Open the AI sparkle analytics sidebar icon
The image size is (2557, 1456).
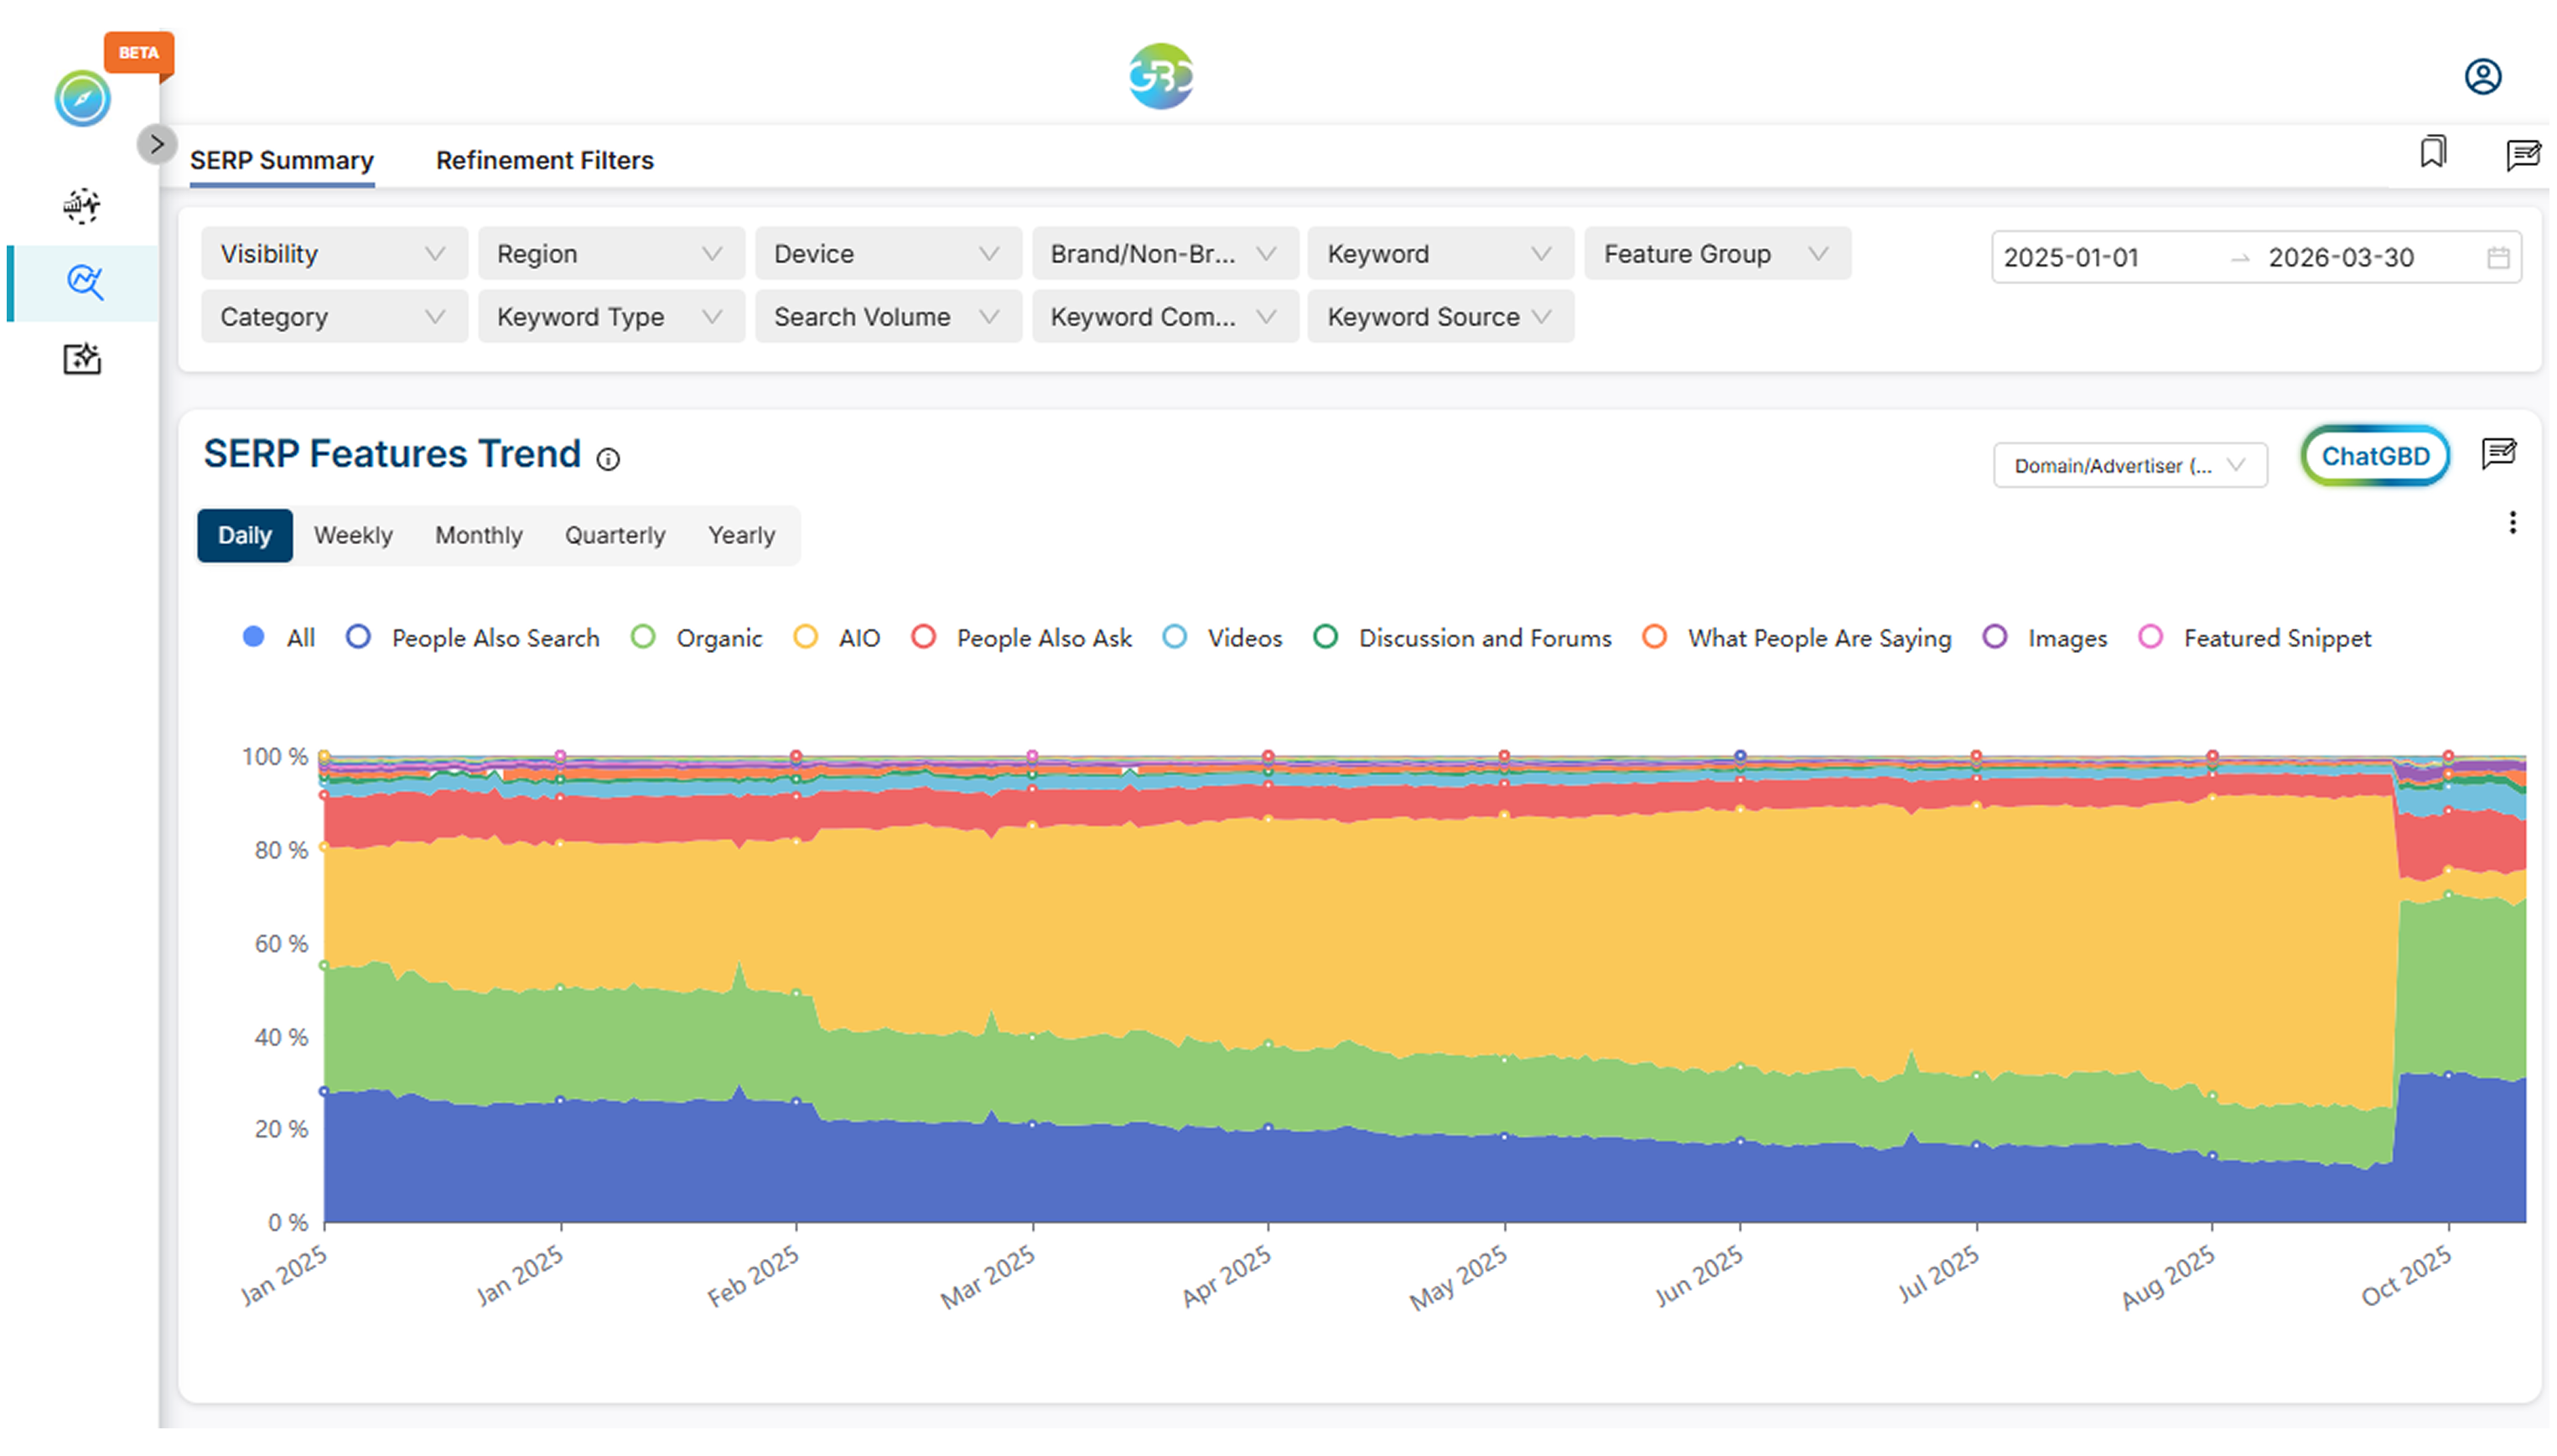pyautogui.click(x=82, y=205)
